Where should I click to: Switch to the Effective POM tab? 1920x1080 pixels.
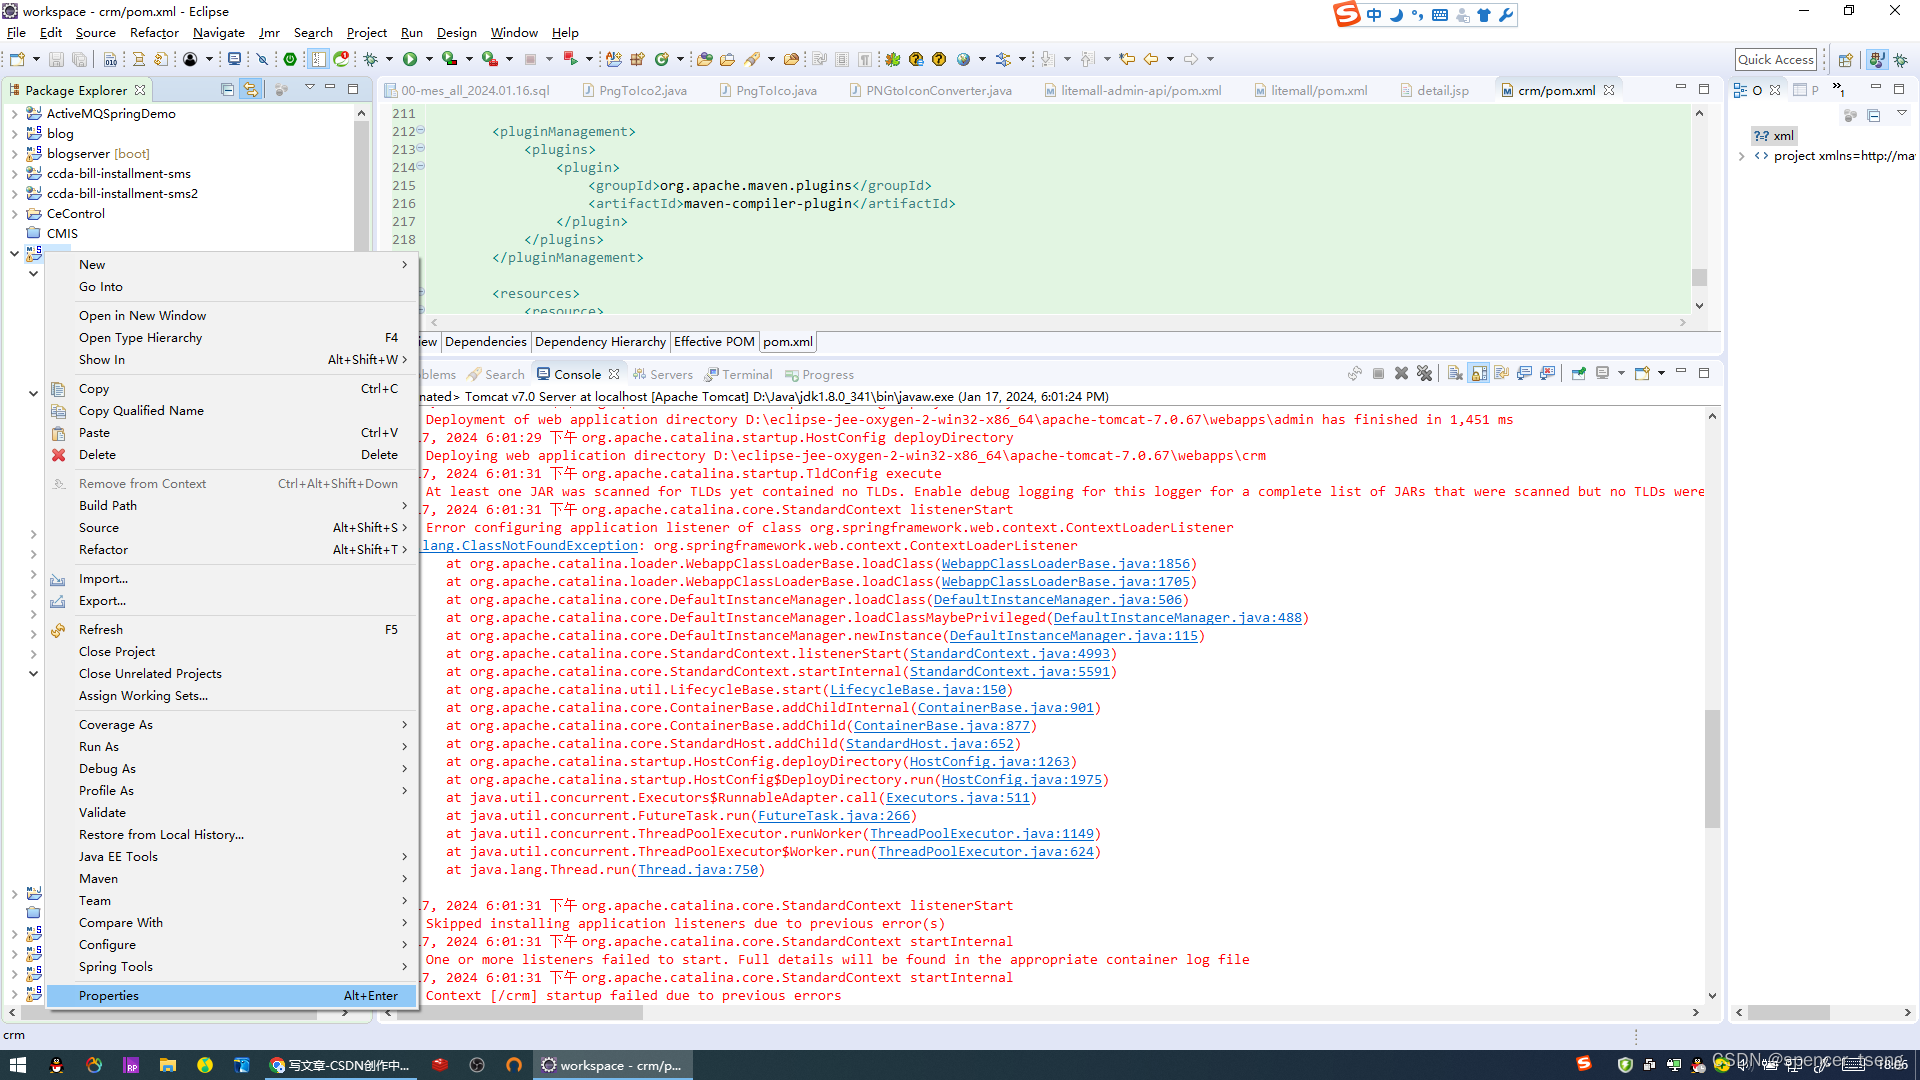pos(714,341)
